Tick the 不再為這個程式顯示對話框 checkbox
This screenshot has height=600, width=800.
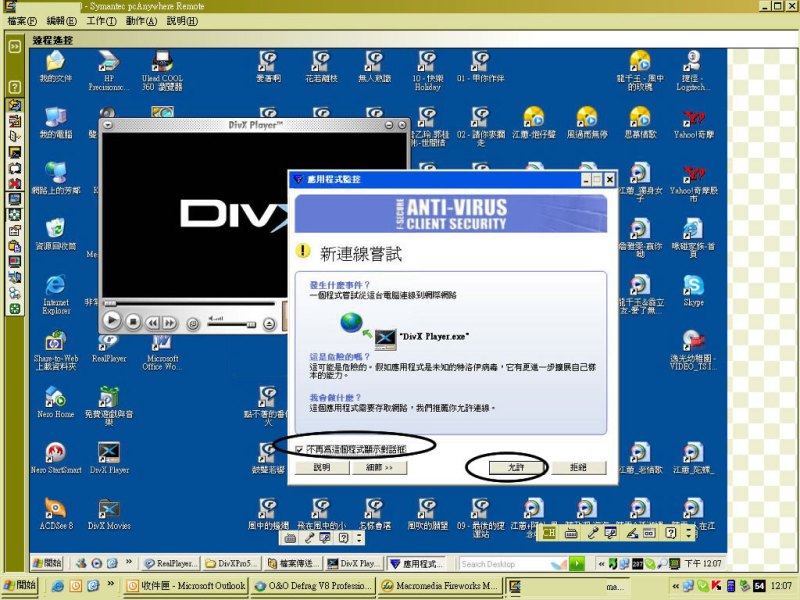coord(299,449)
